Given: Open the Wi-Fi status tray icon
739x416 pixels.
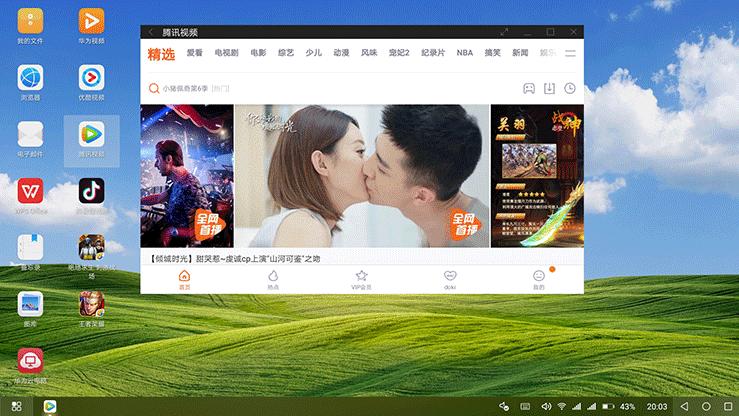Looking at the screenshot, I should [x=561, y=406].
